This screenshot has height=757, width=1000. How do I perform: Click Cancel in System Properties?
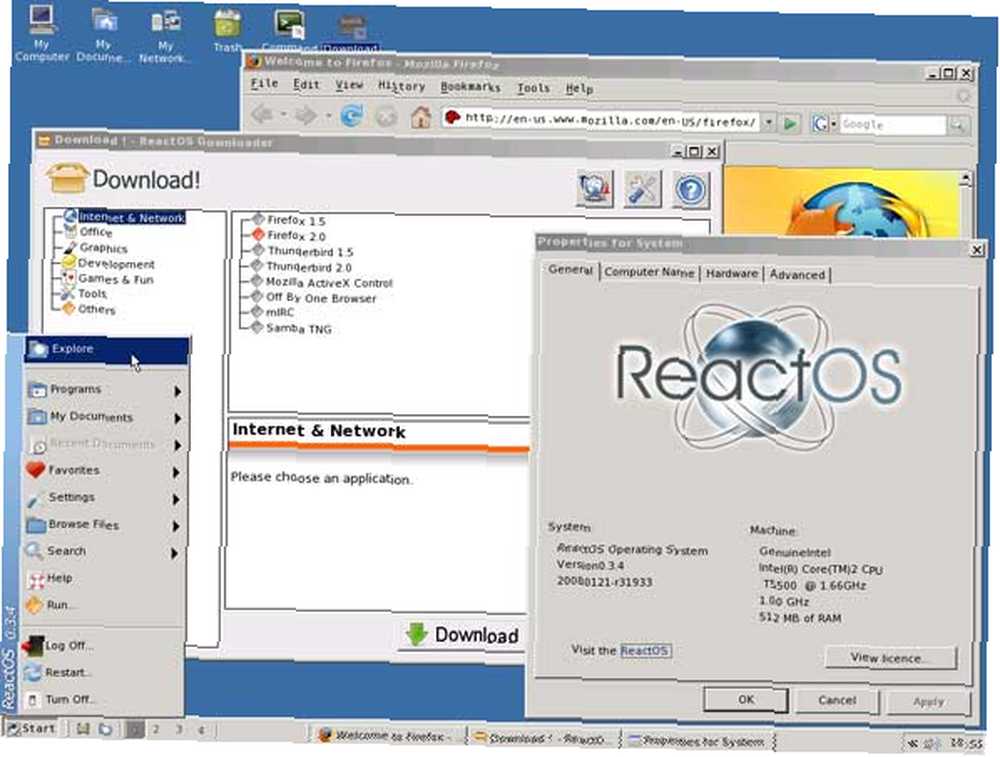point(837,701)
